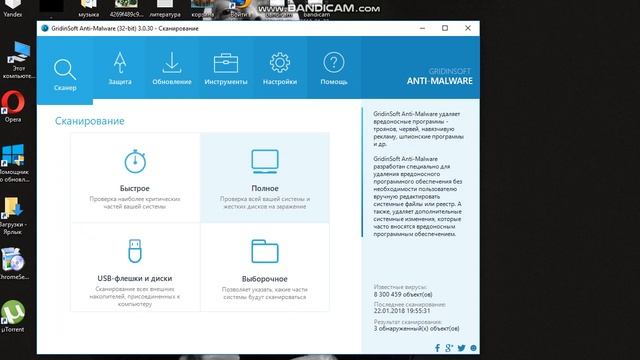The height and width of the screenshot is (360, 640).
Task: Switch to the Защита tab
Action: [120, 68]
